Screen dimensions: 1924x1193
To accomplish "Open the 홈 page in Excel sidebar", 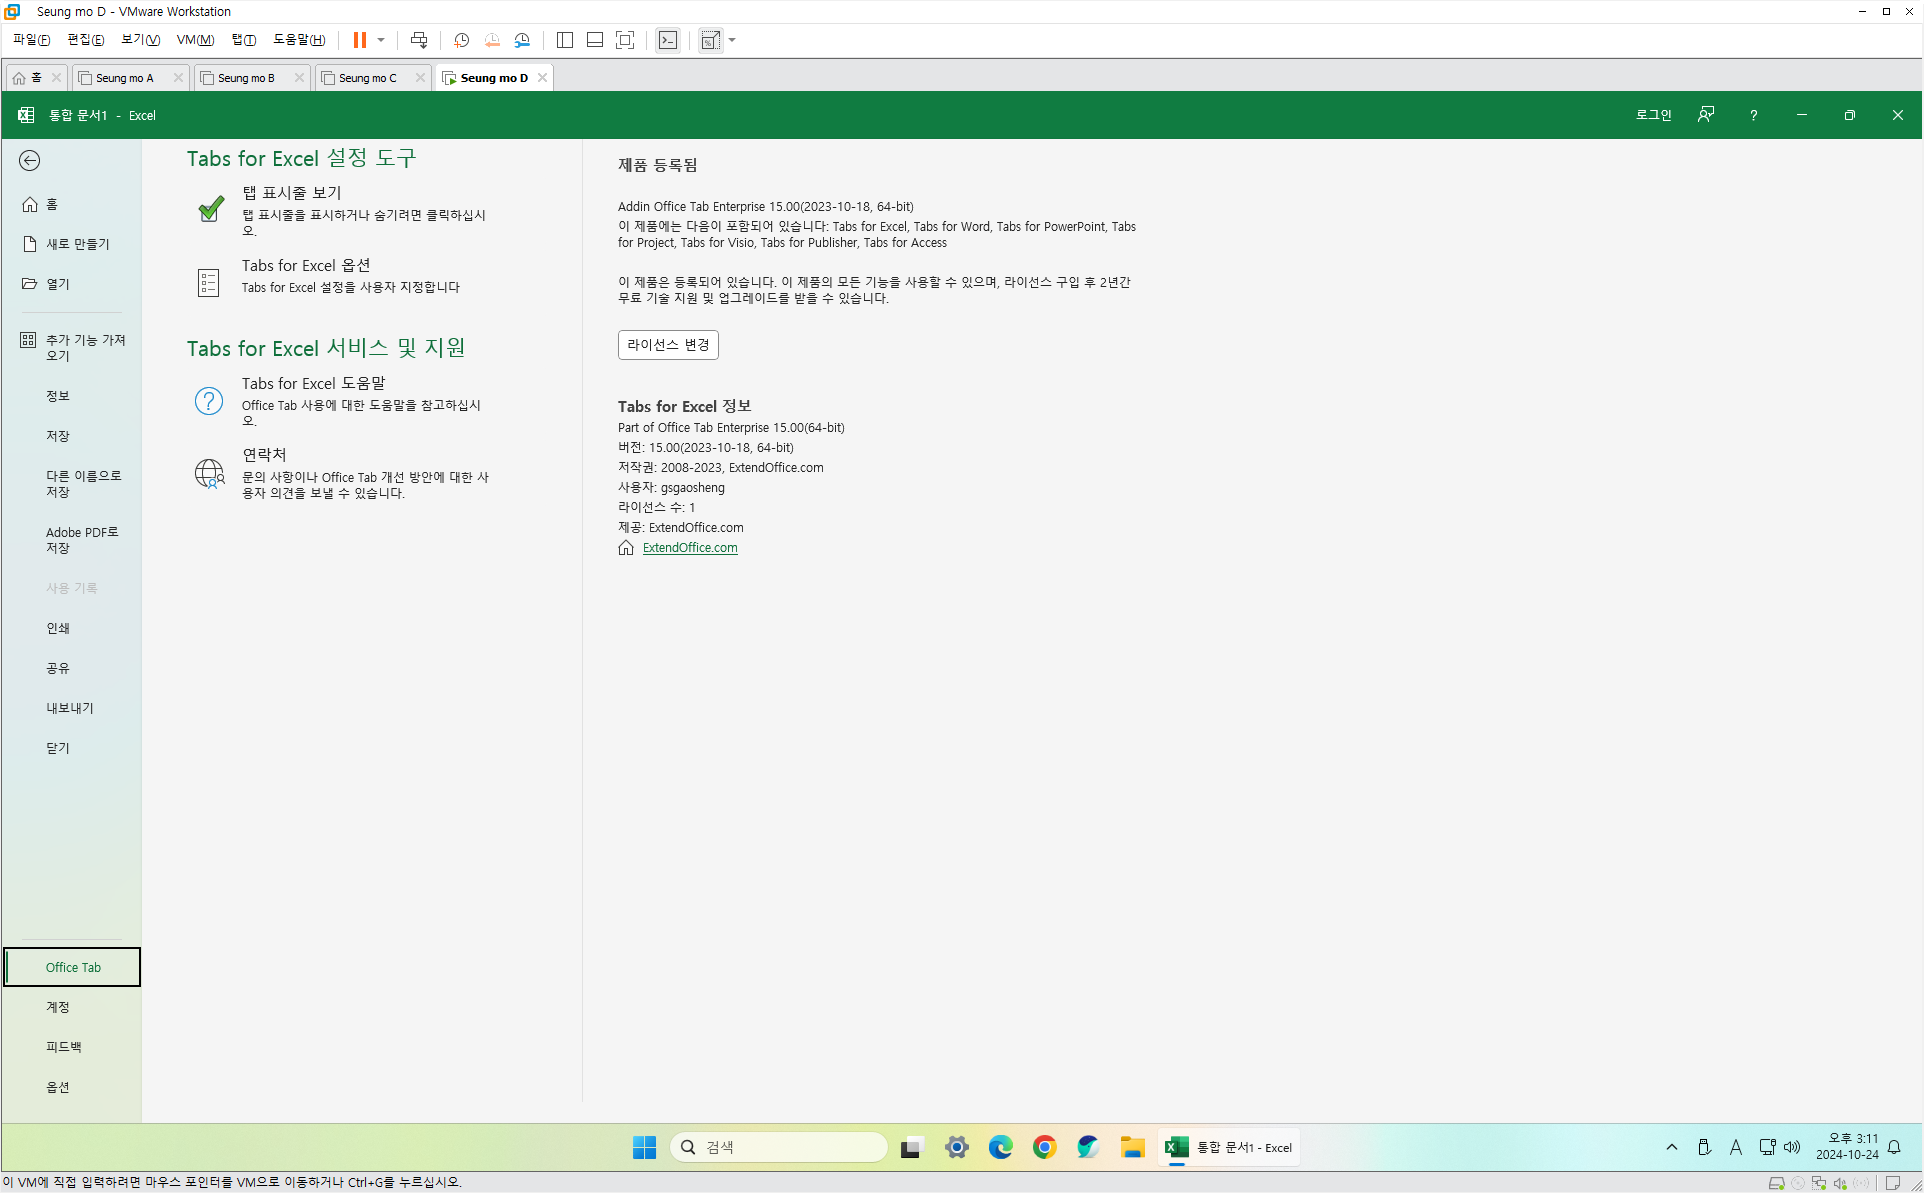I will pos(71,204).
